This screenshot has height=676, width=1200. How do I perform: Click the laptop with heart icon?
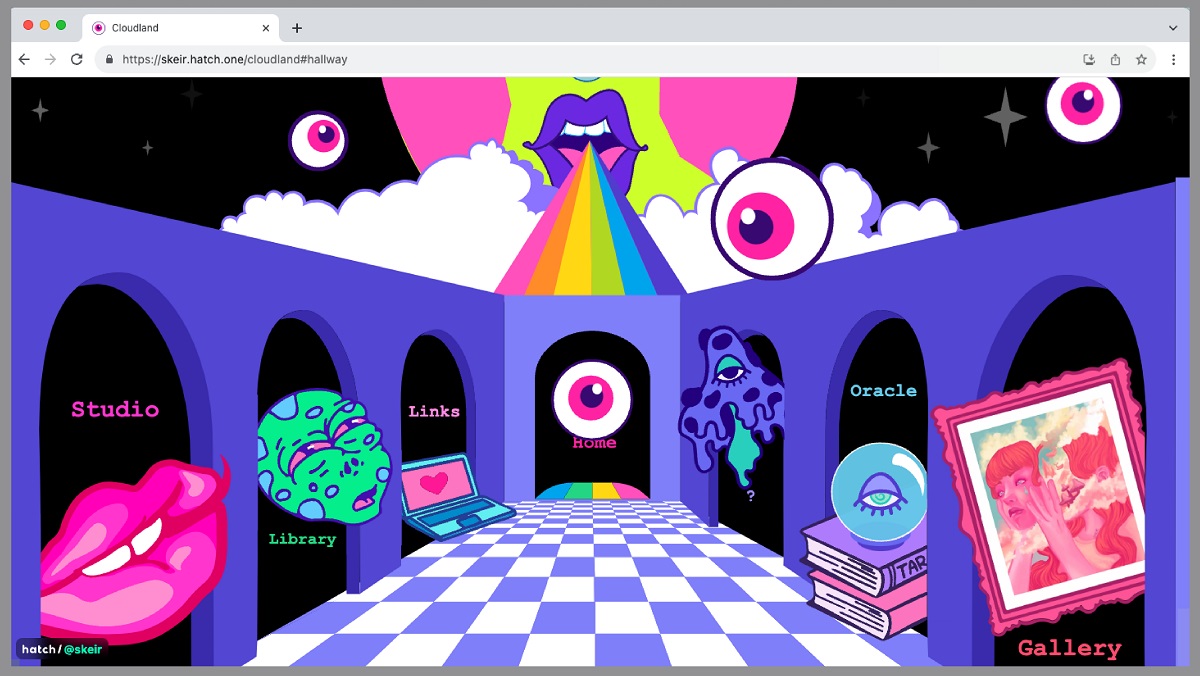point(450,495)
